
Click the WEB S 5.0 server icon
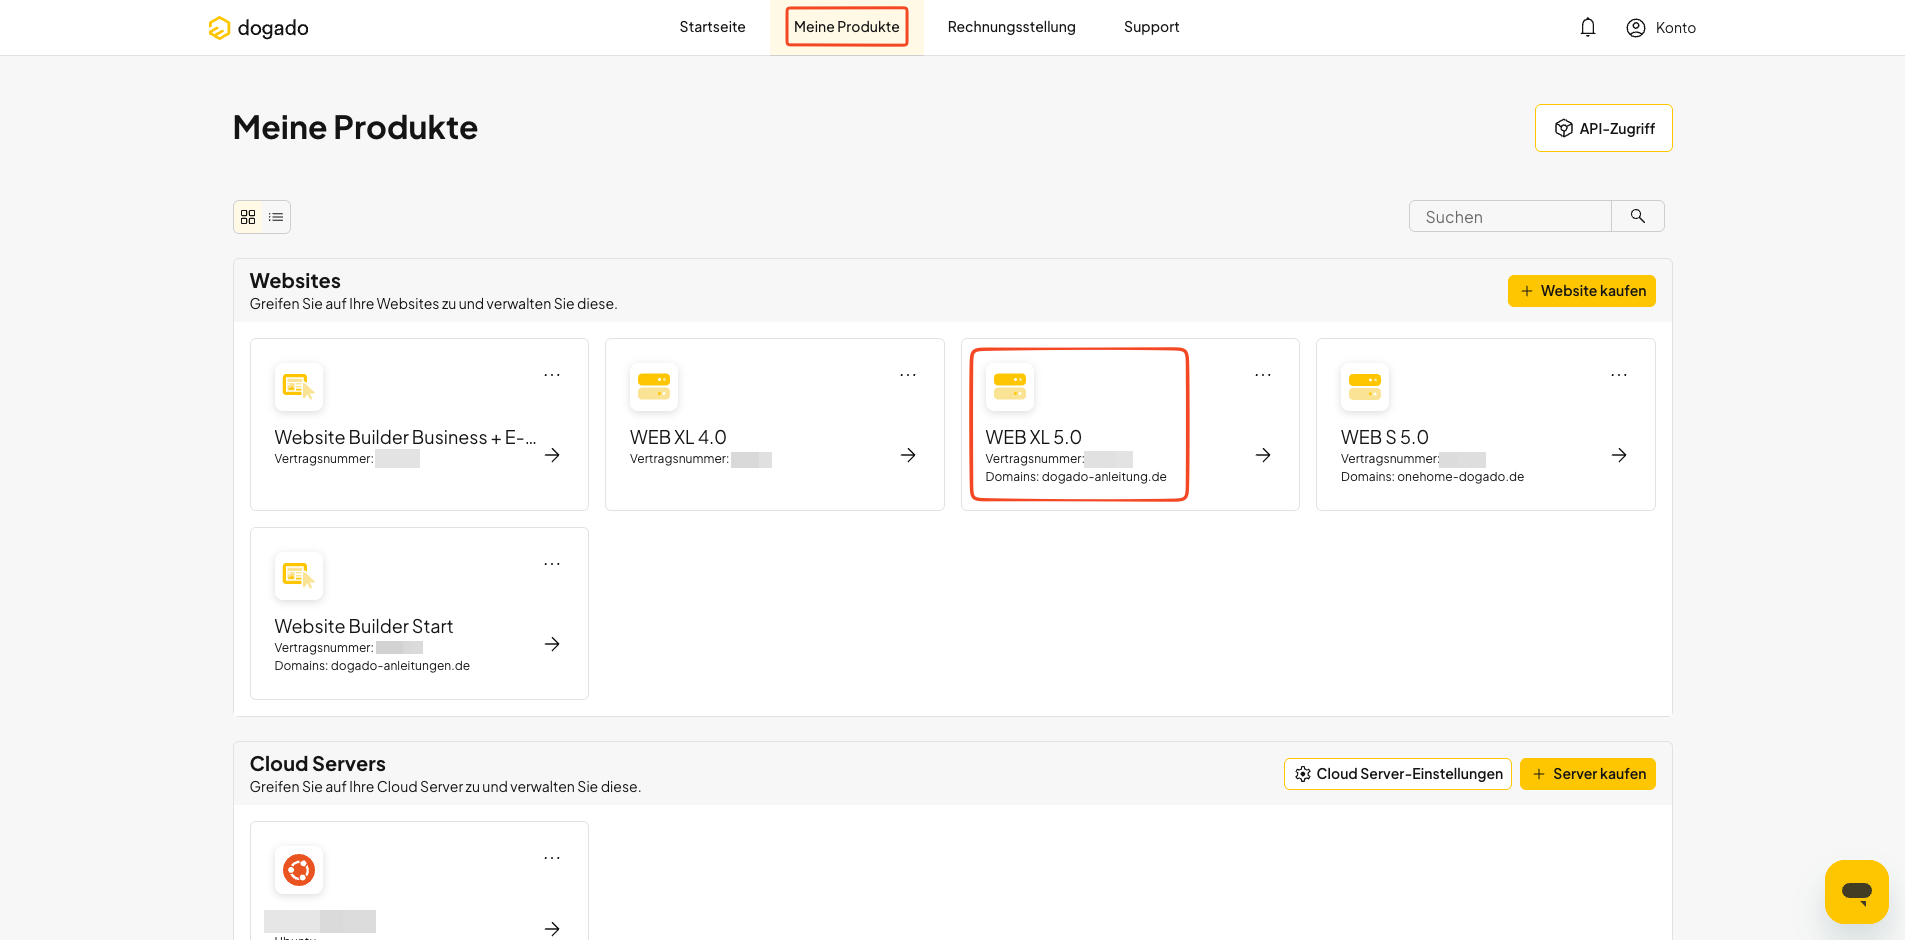point(1365,387)
